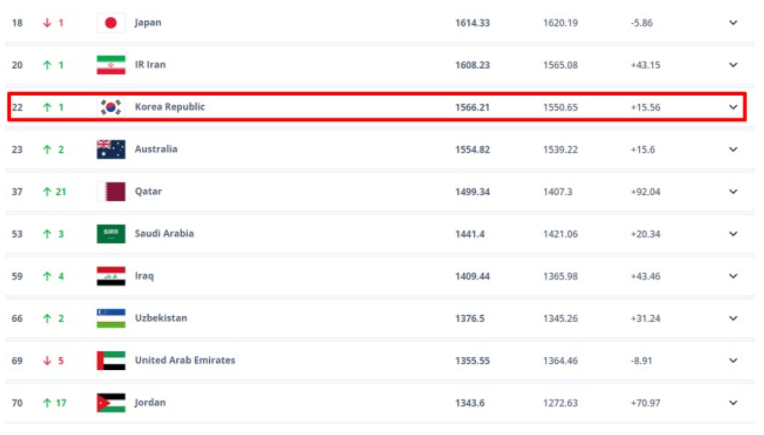Expand the Japan row details chevron

pyautogui.click(x=733, y=22)
